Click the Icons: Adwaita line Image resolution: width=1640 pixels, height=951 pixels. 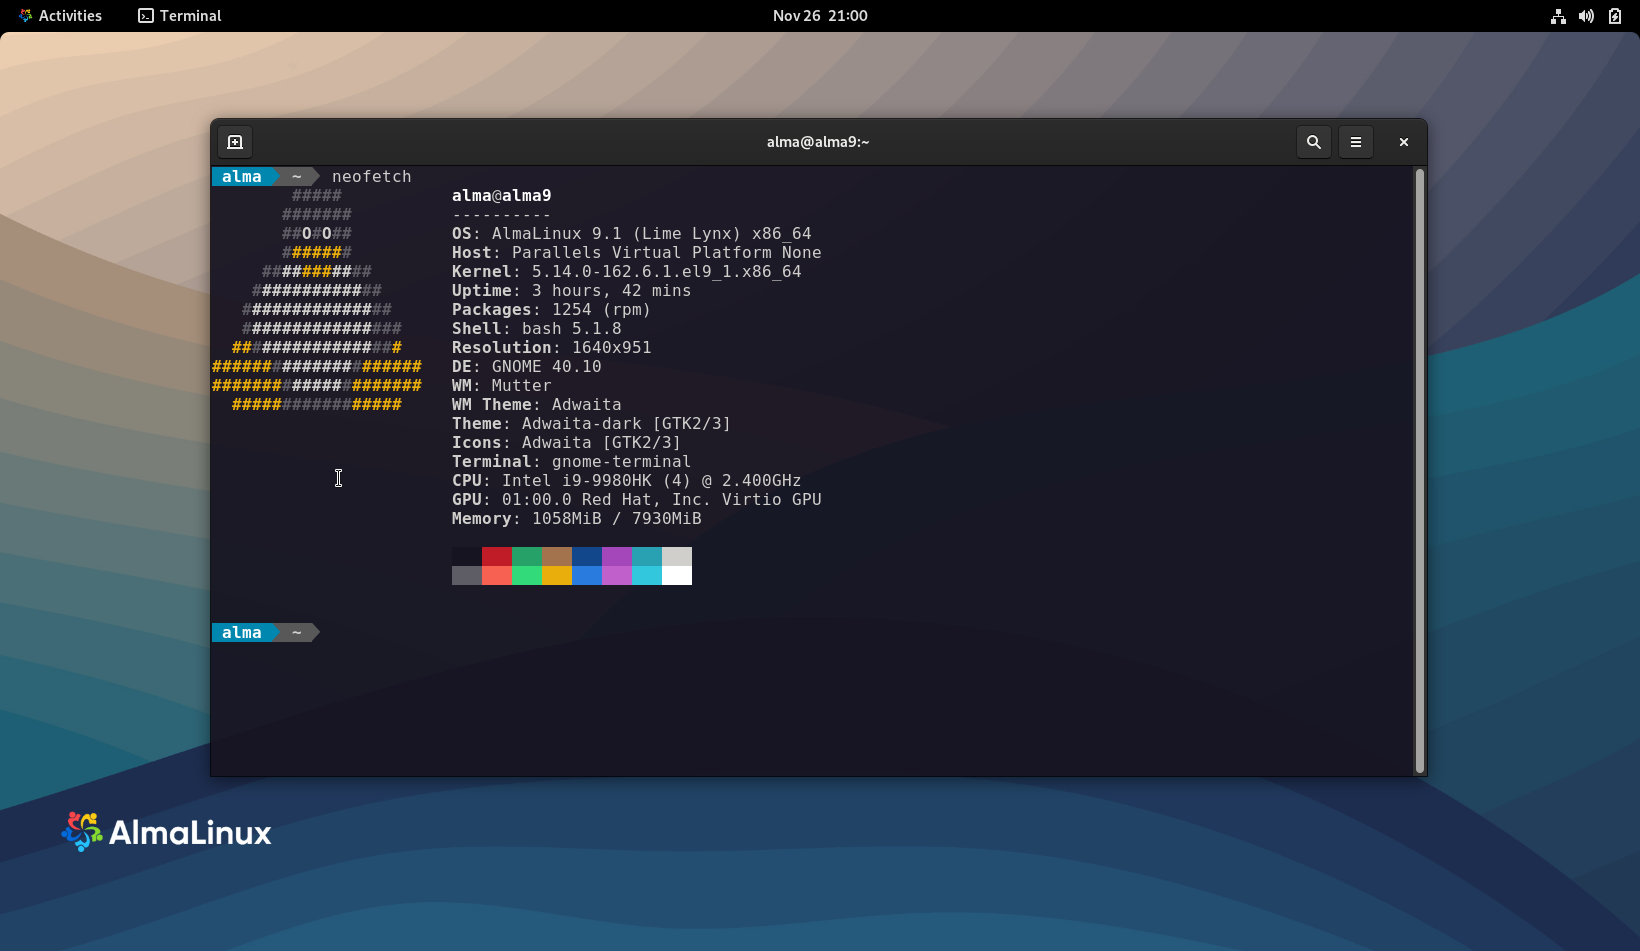tap(566, 443)
